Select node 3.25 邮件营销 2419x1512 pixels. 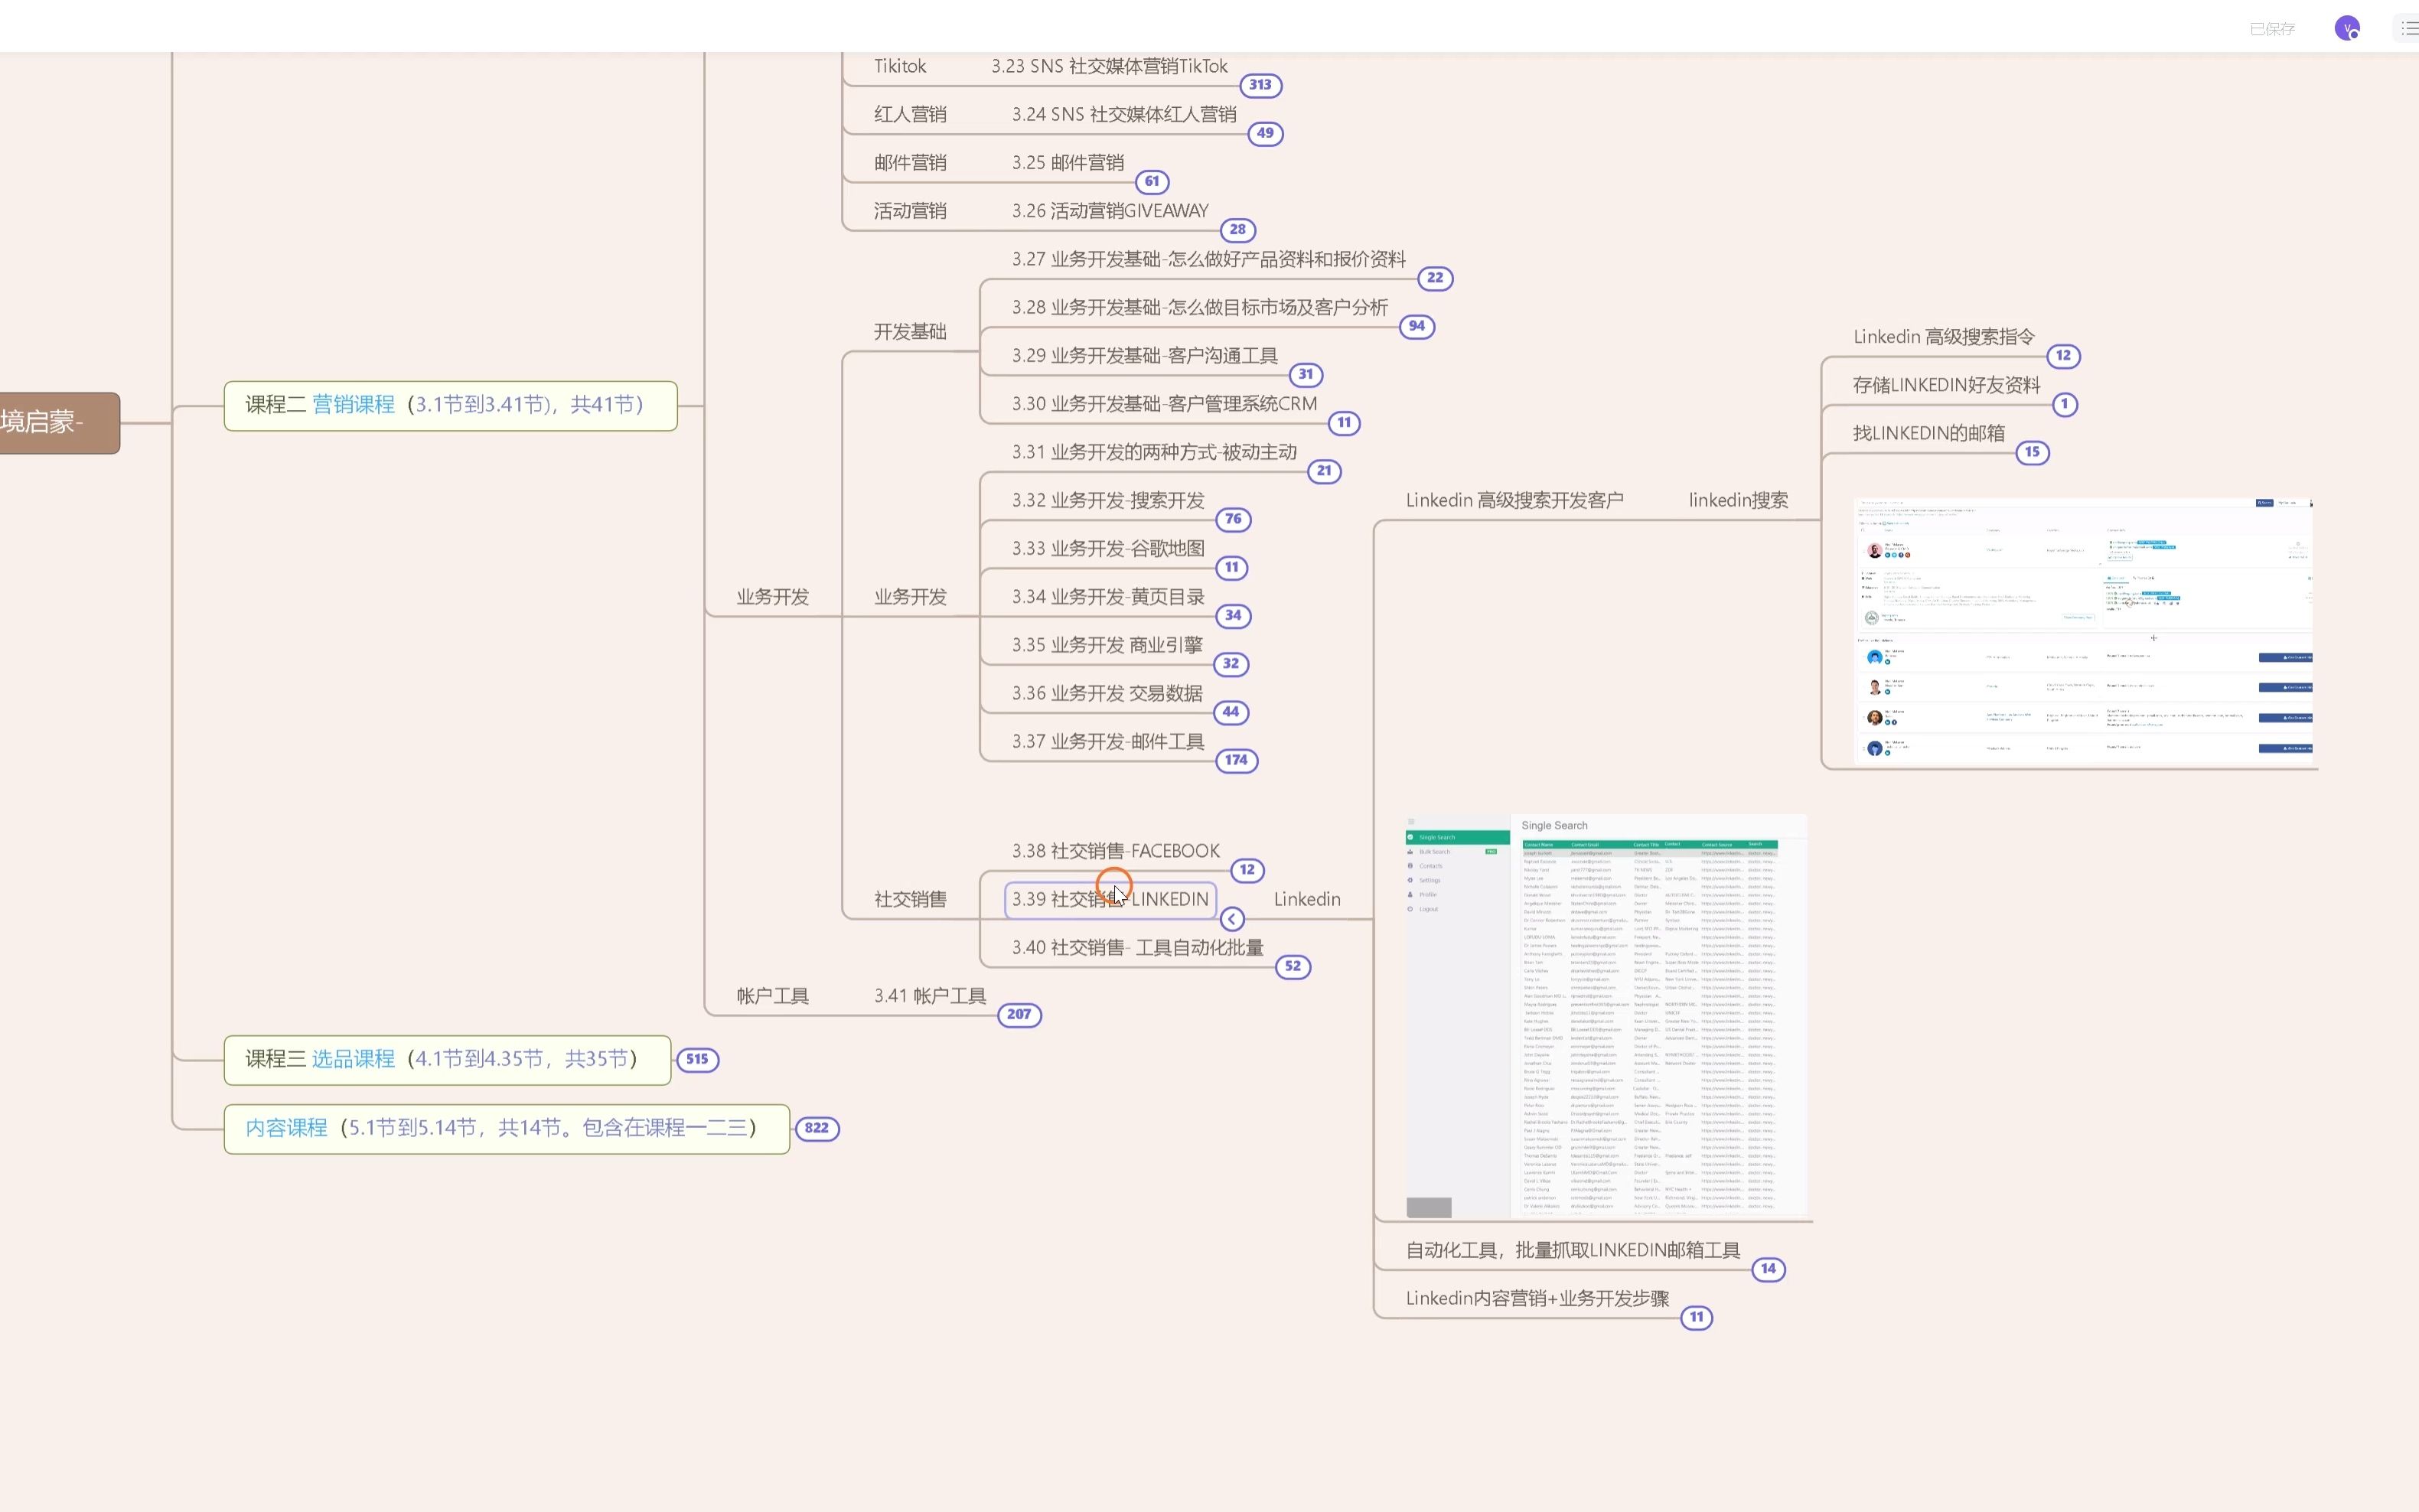(x=1067, y=163)
